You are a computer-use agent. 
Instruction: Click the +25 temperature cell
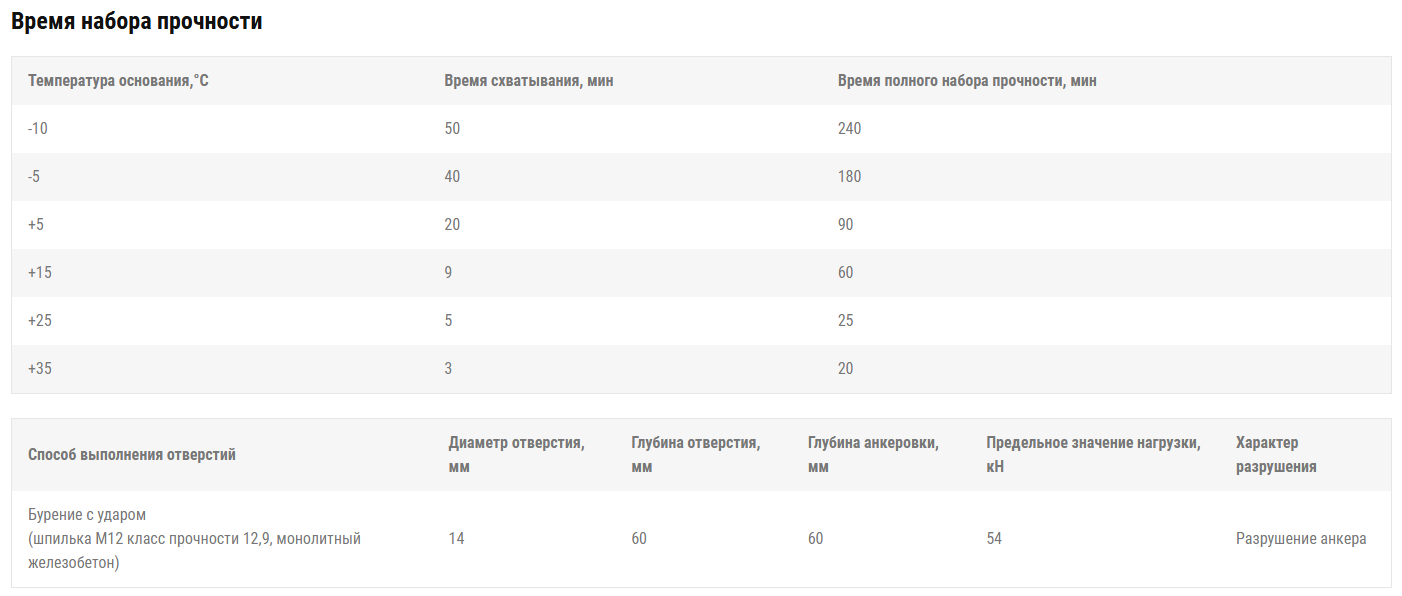40,321
